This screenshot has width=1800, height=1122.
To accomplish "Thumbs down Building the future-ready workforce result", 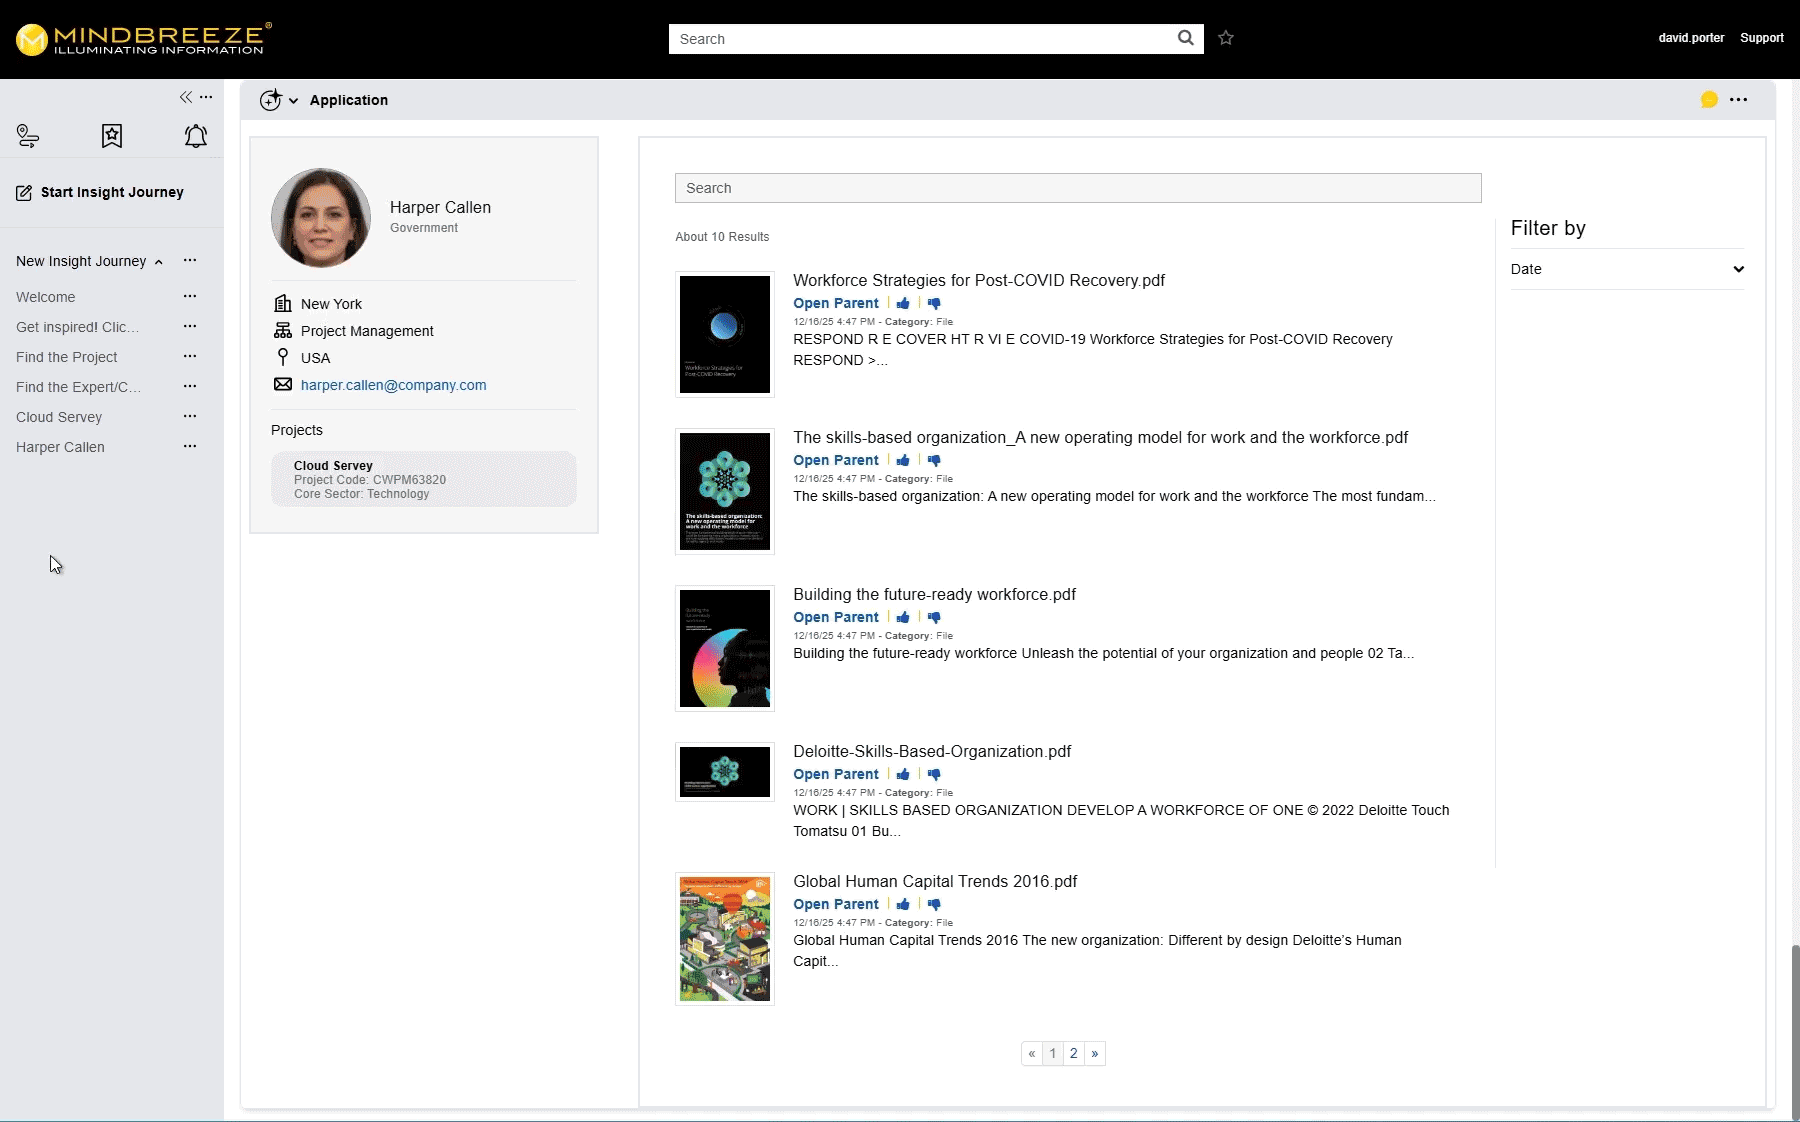I will (934, 617).
